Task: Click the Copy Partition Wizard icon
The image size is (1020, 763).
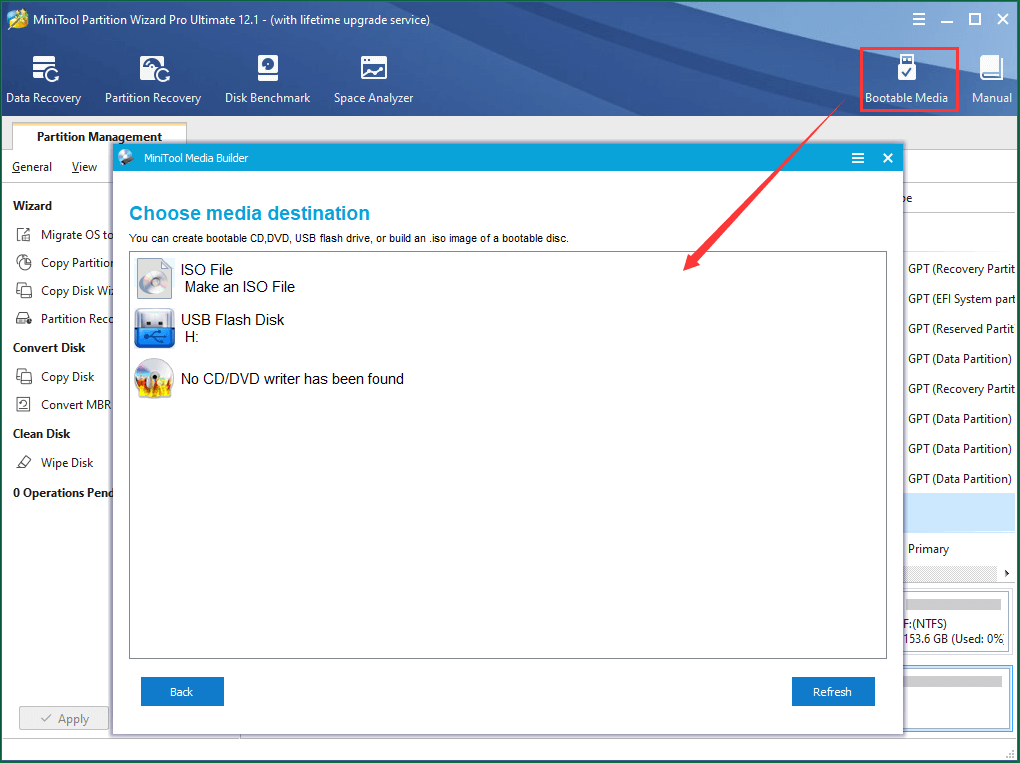Action: click(x=24, y=263)
